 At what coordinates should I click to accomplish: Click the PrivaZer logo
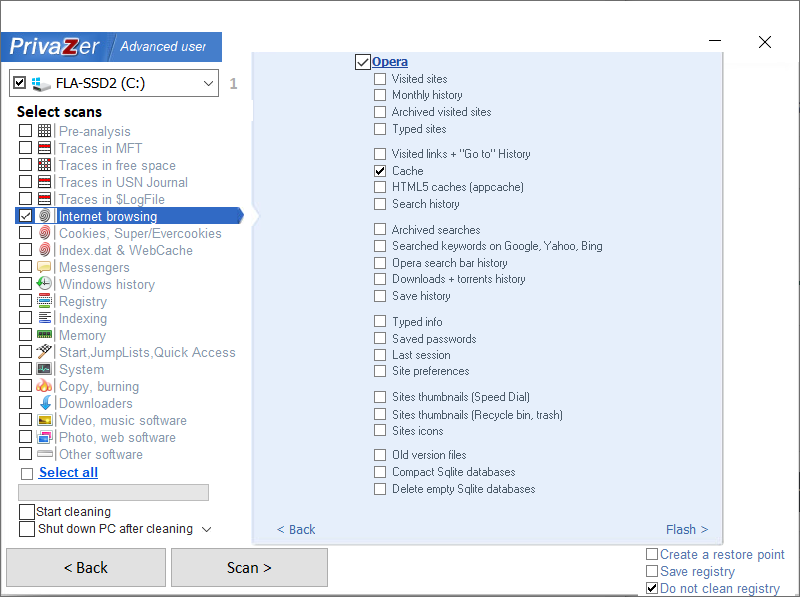tap(55, 46)
